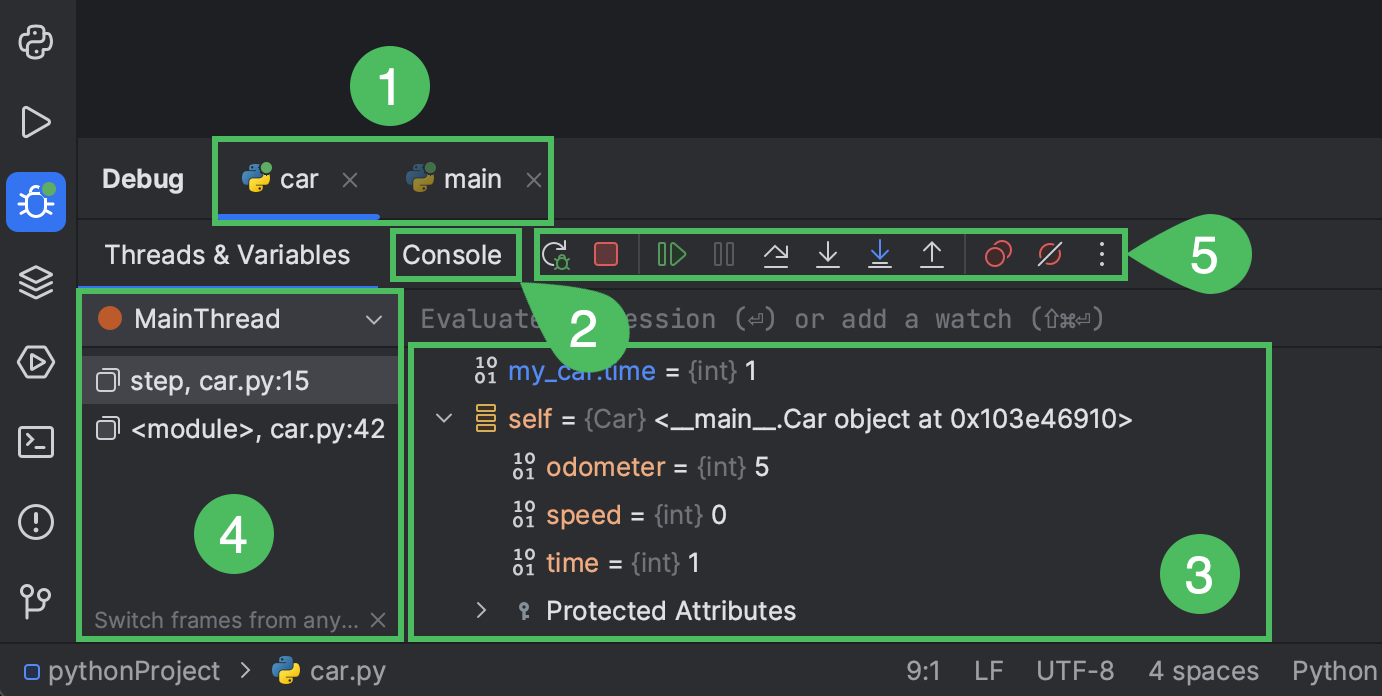
Task: Open the Terminal tool window
Action: (x=36, y=442)
